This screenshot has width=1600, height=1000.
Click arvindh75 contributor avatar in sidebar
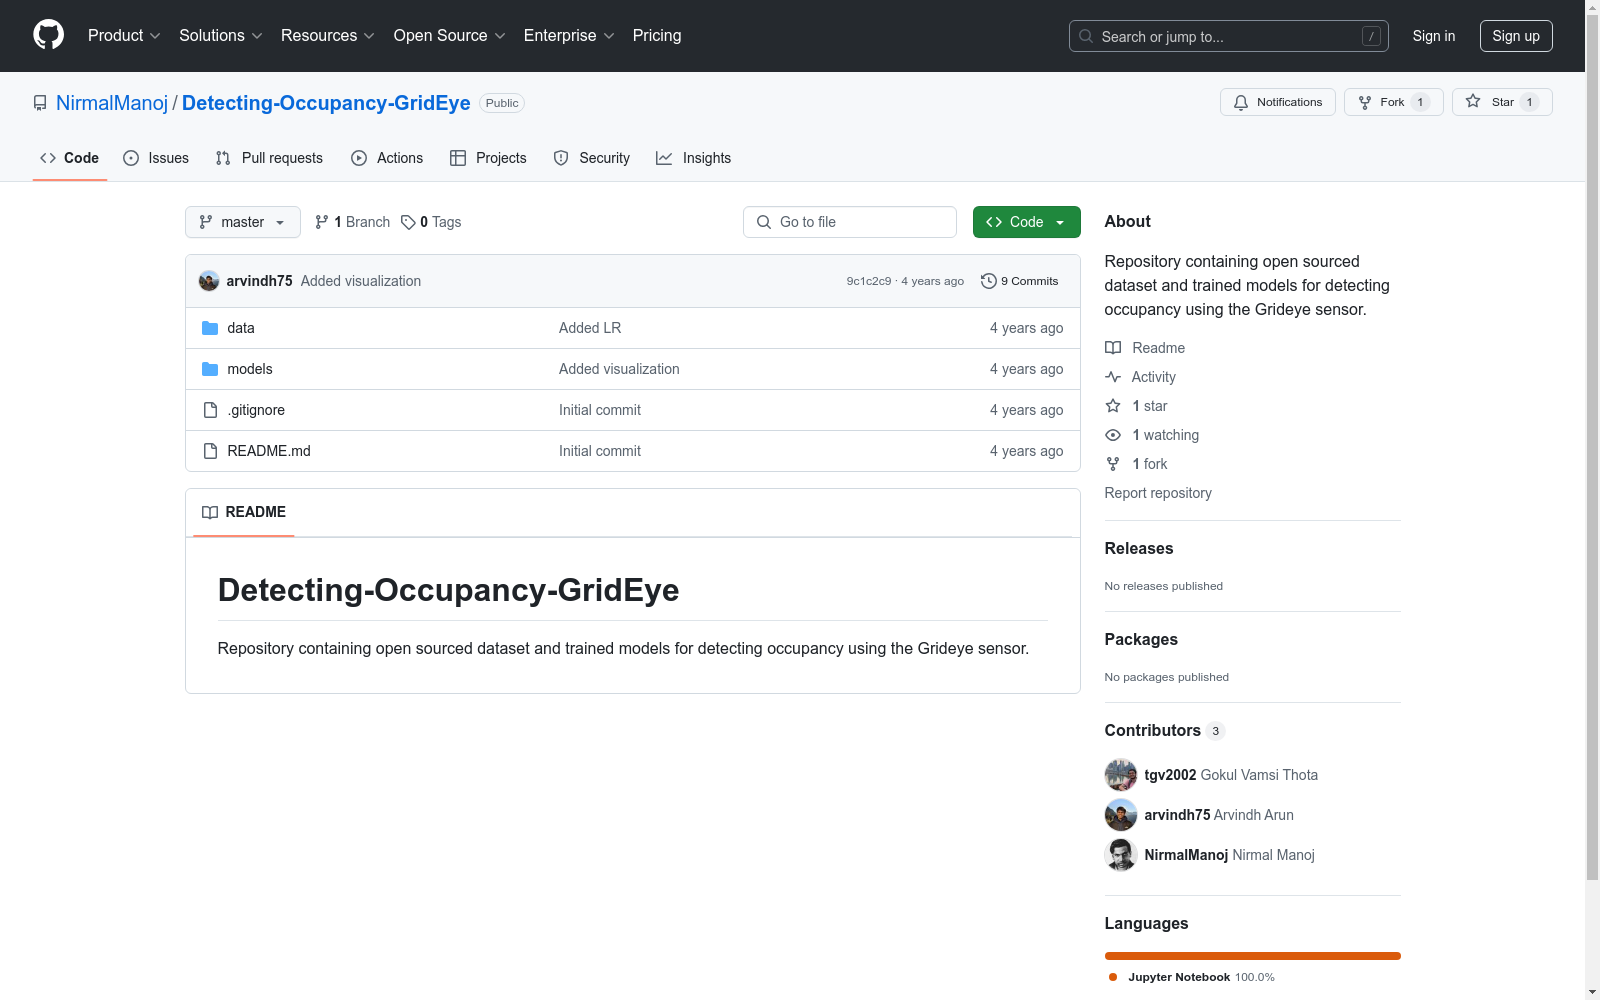point(1121,815)
